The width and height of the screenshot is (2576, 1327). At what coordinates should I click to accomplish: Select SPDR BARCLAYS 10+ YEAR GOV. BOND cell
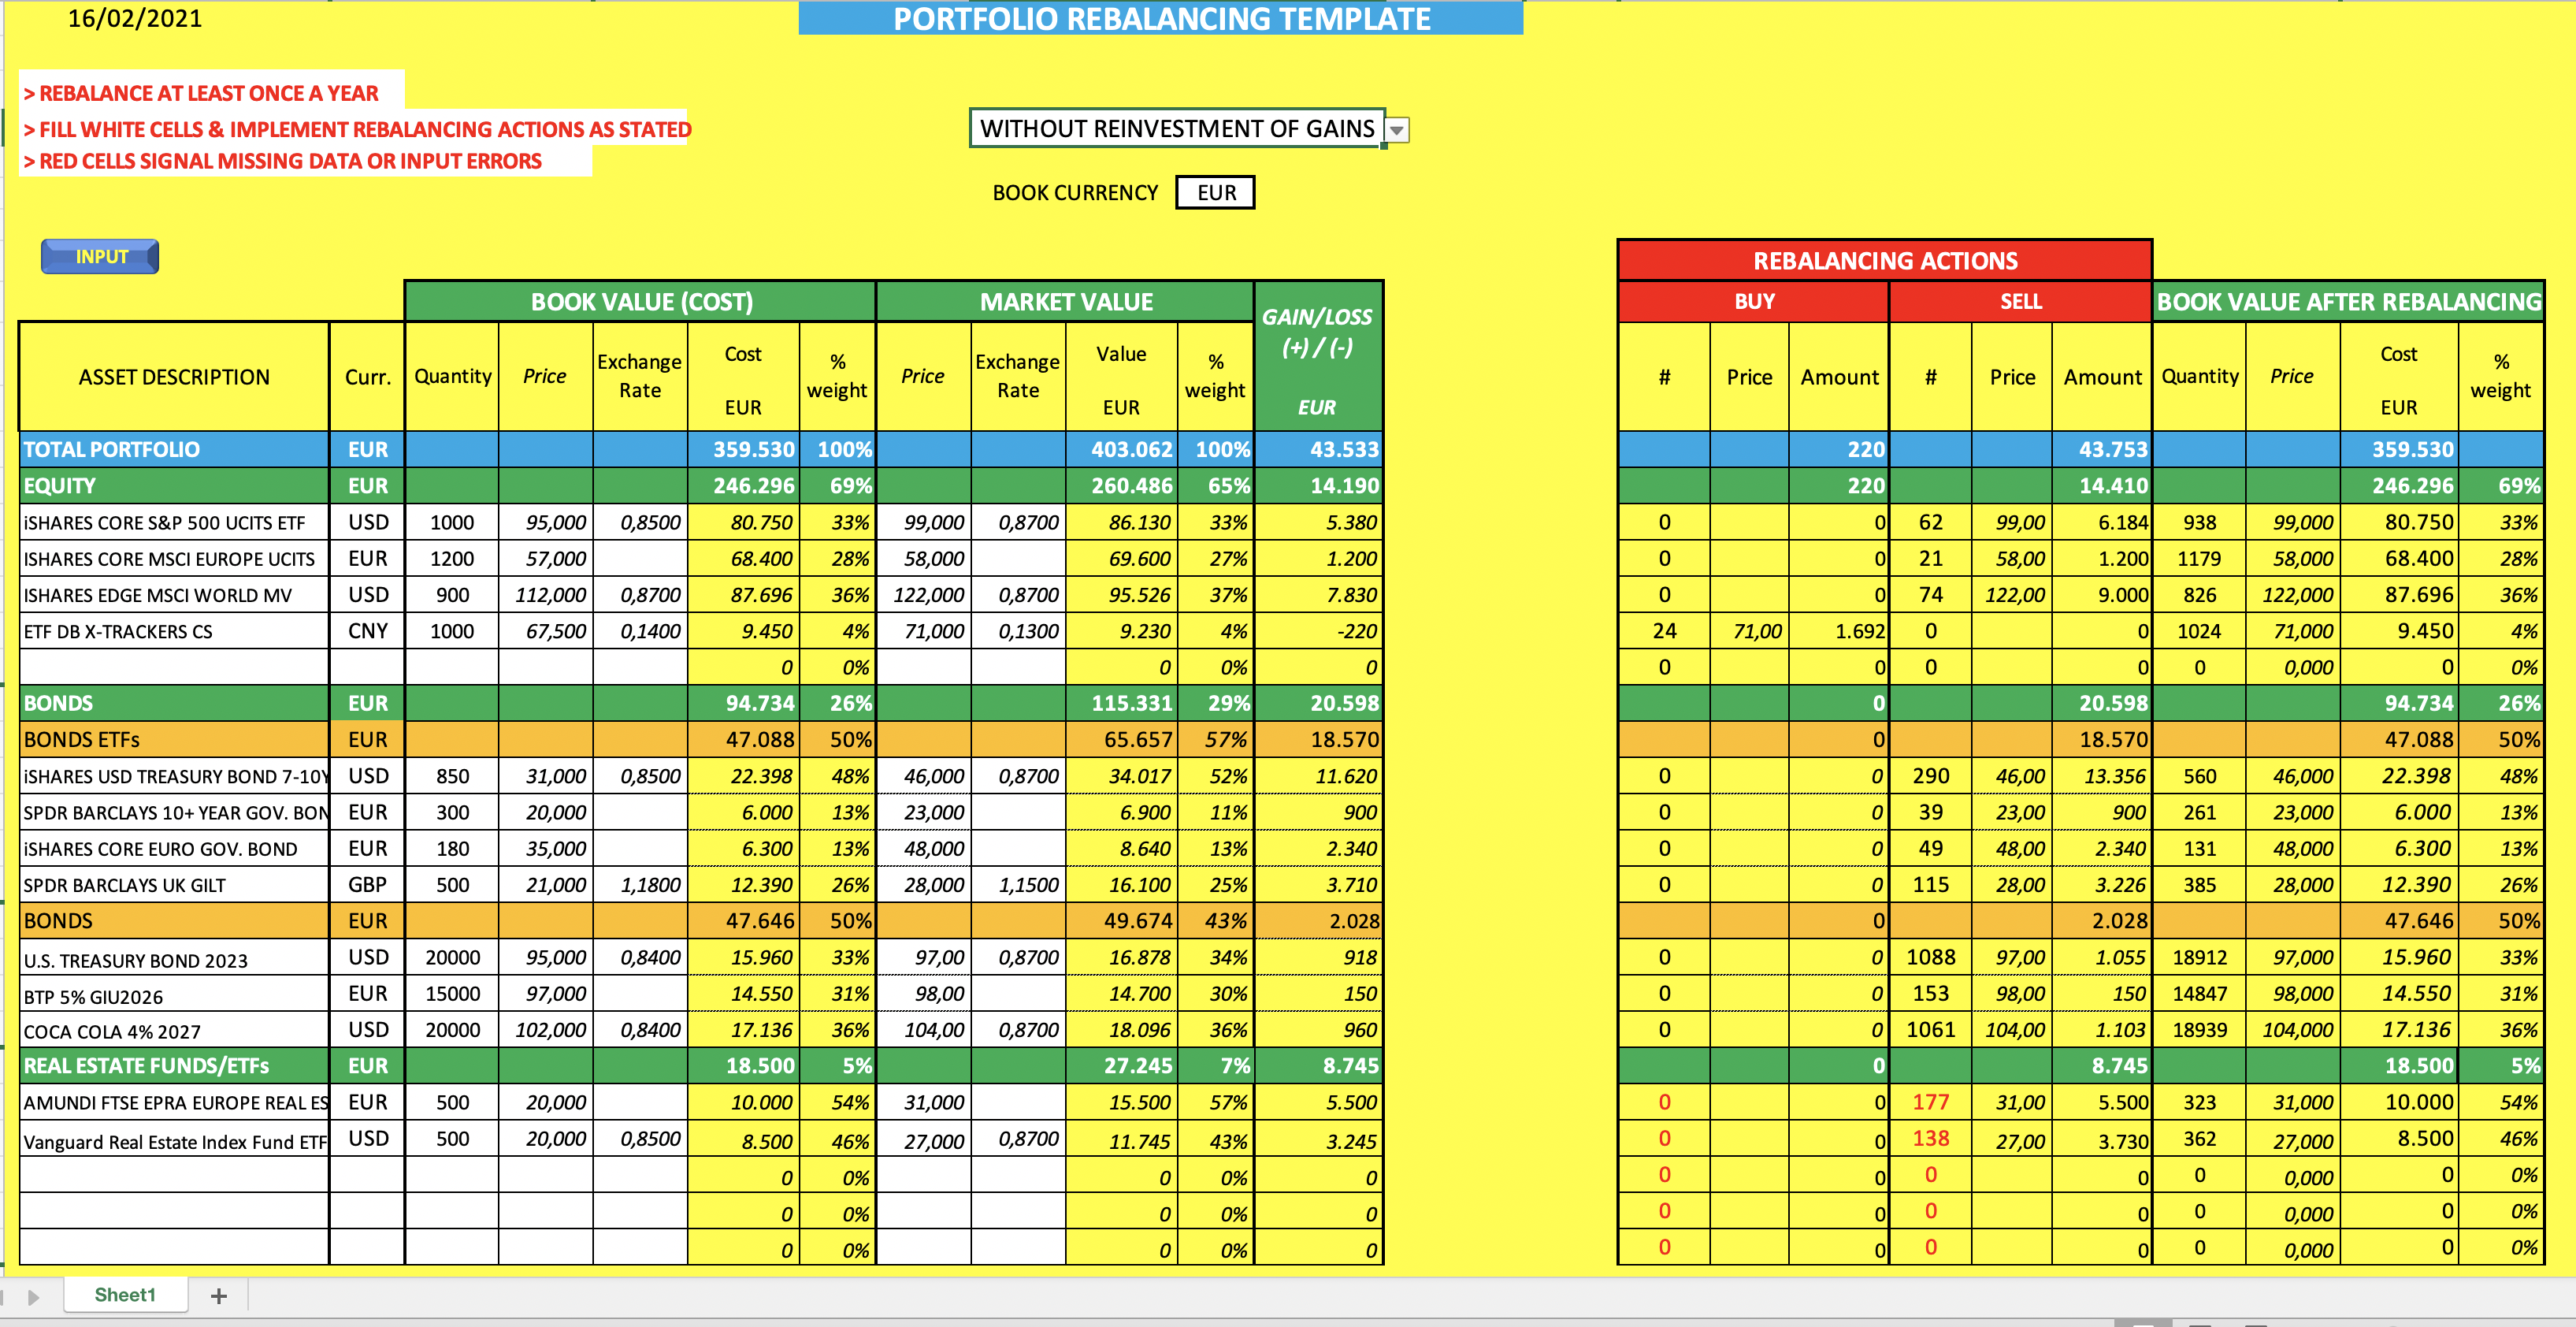(x=175, y=812)
